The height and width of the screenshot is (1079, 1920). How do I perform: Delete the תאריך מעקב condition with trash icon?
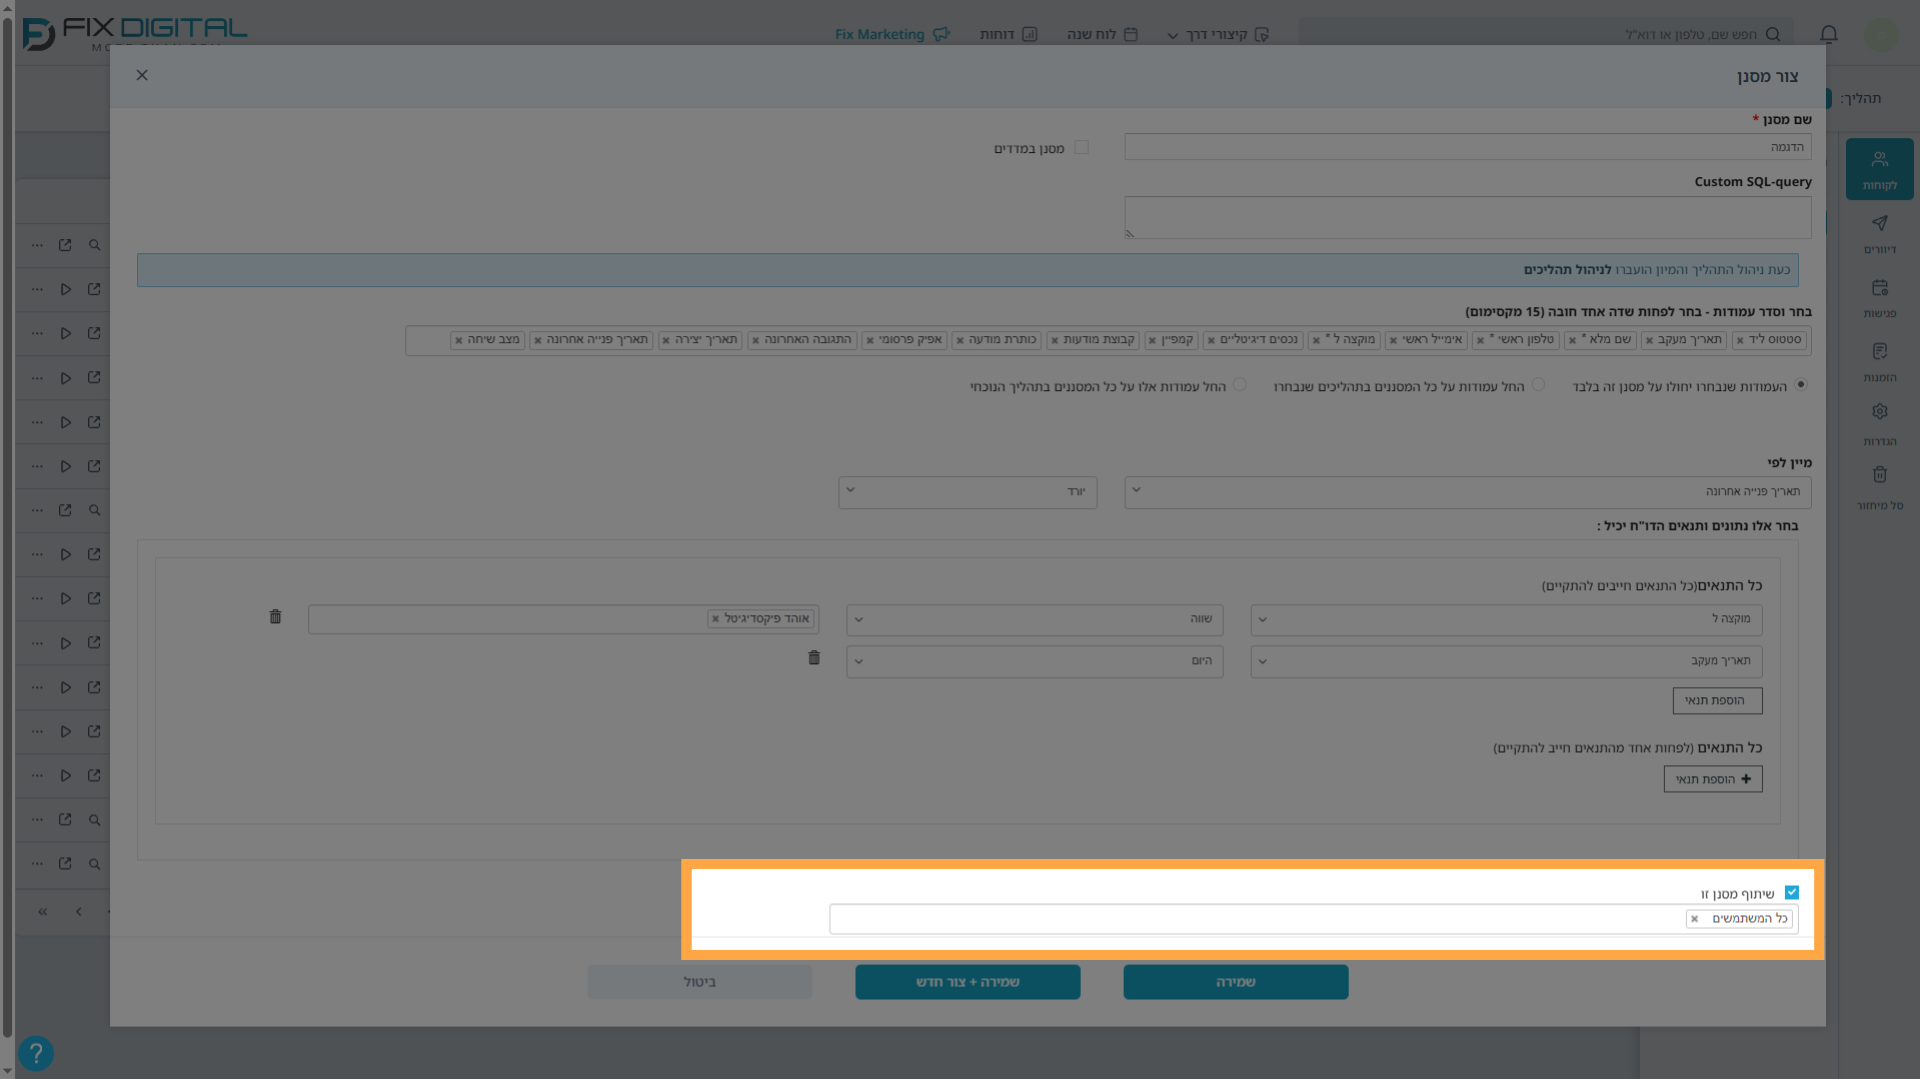[814, 658]
